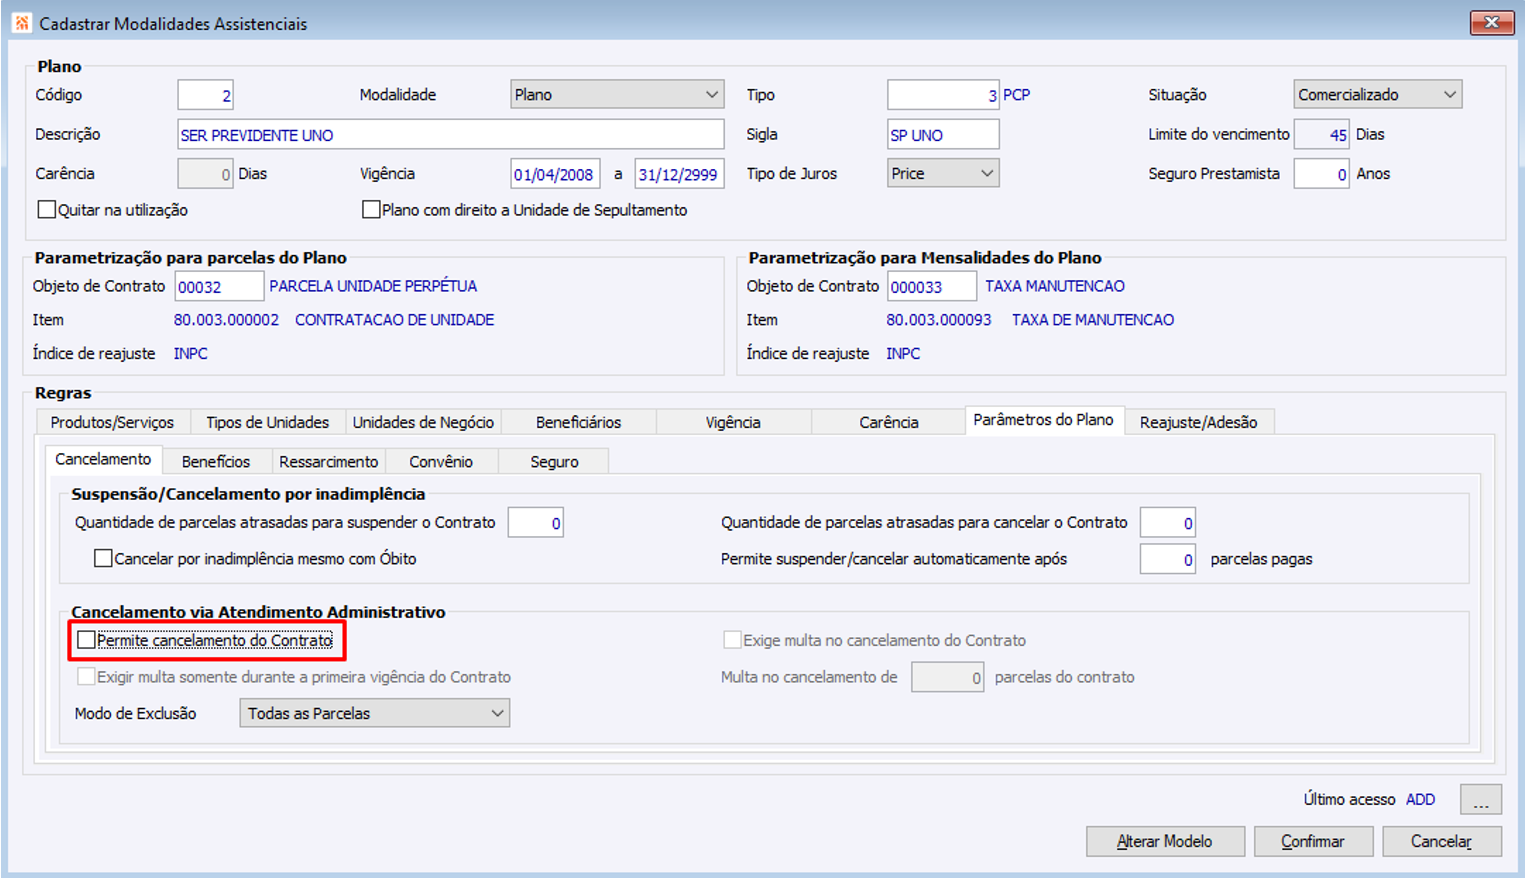Click the Multa no cancelamento de field

pyautogui.click(x=947, y=677)
